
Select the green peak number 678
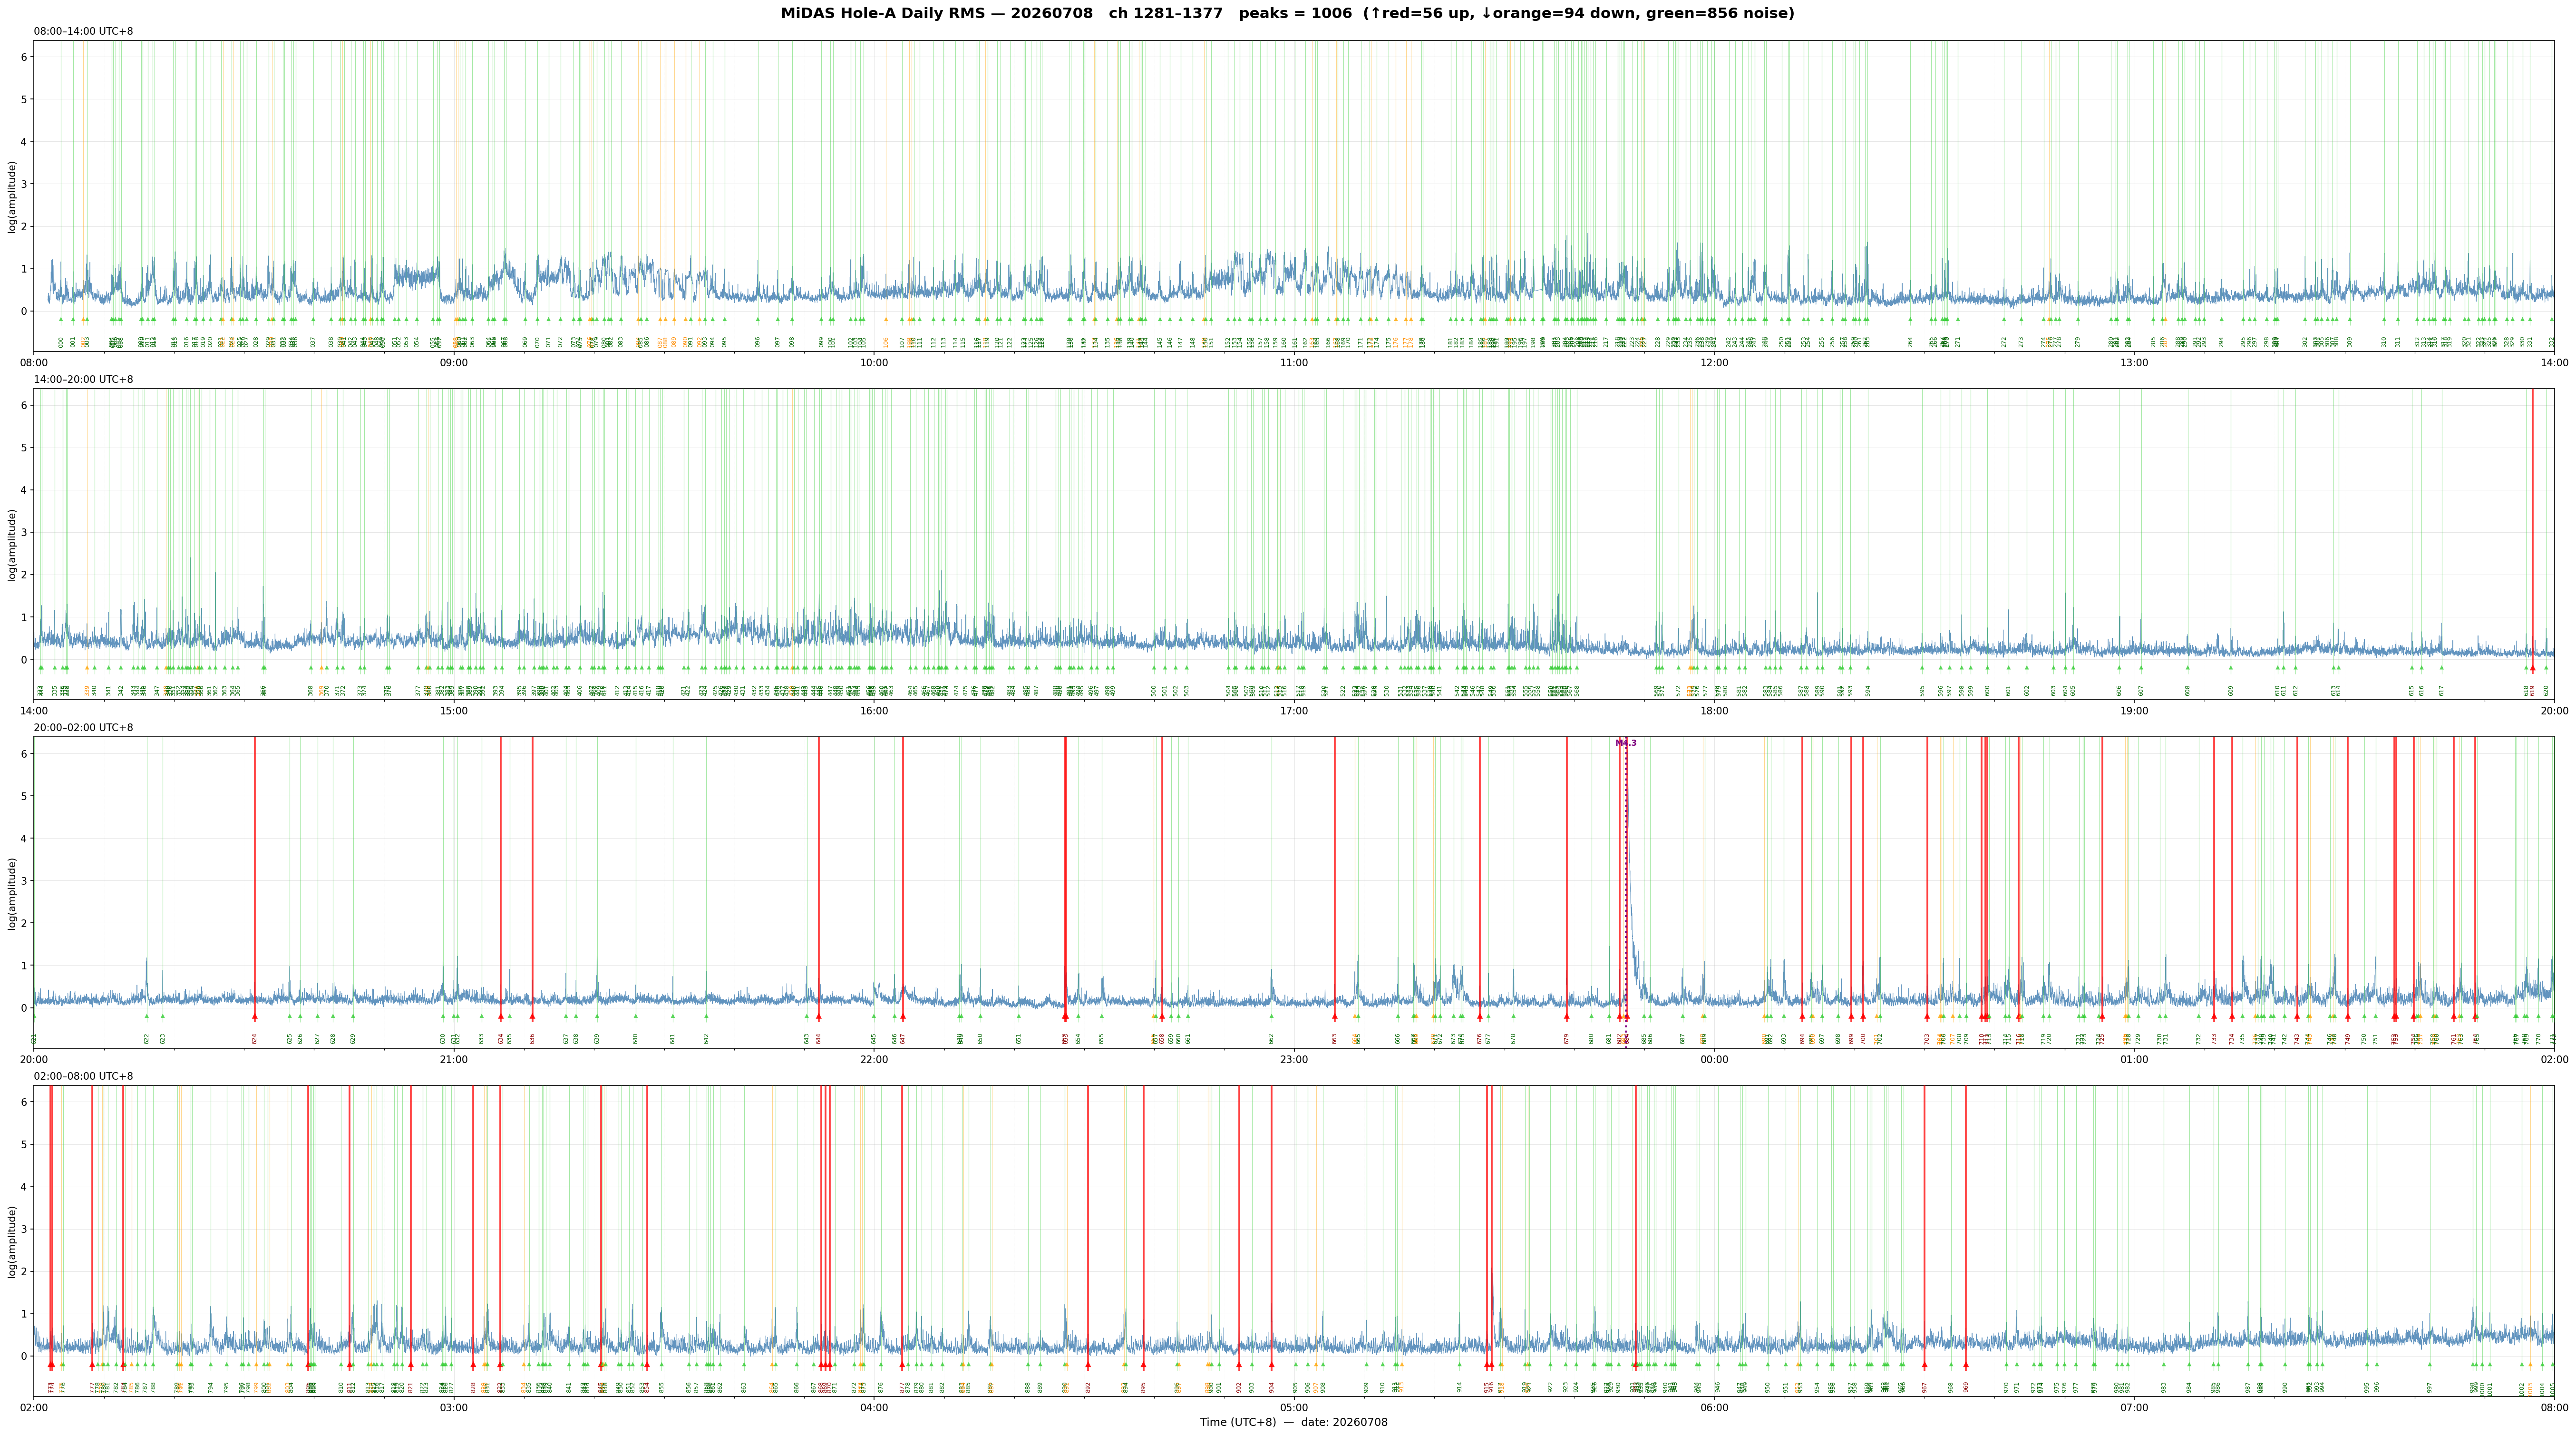(1514, 1039)
